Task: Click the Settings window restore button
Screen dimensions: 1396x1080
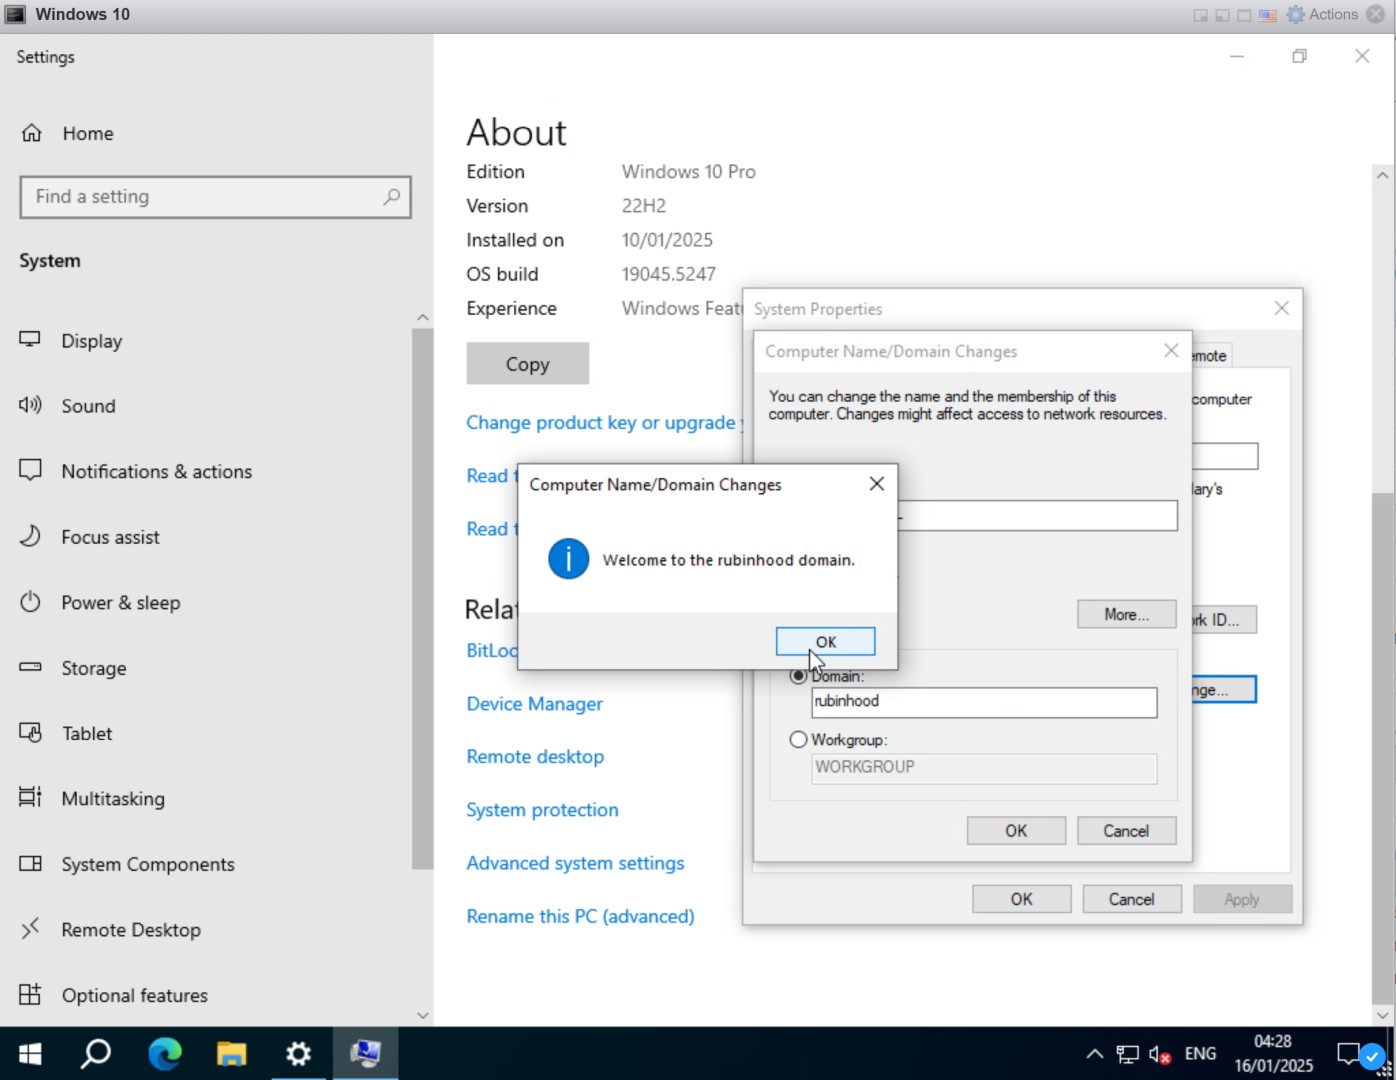Action: [1299, 56]
